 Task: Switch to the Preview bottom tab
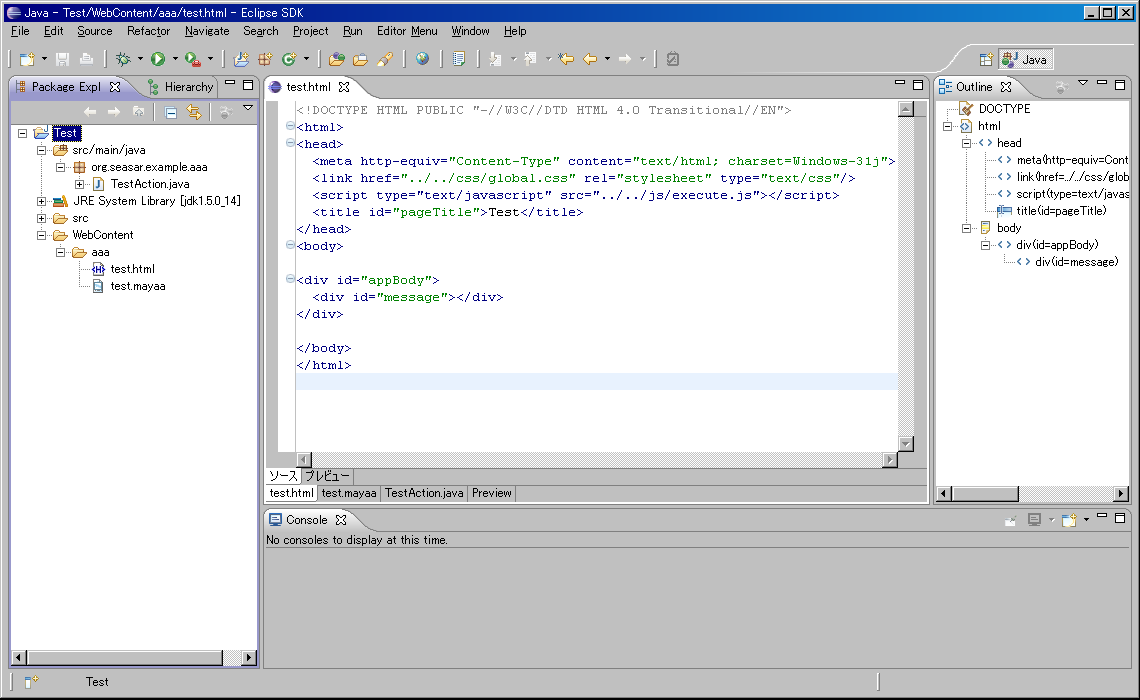(491, 493)
